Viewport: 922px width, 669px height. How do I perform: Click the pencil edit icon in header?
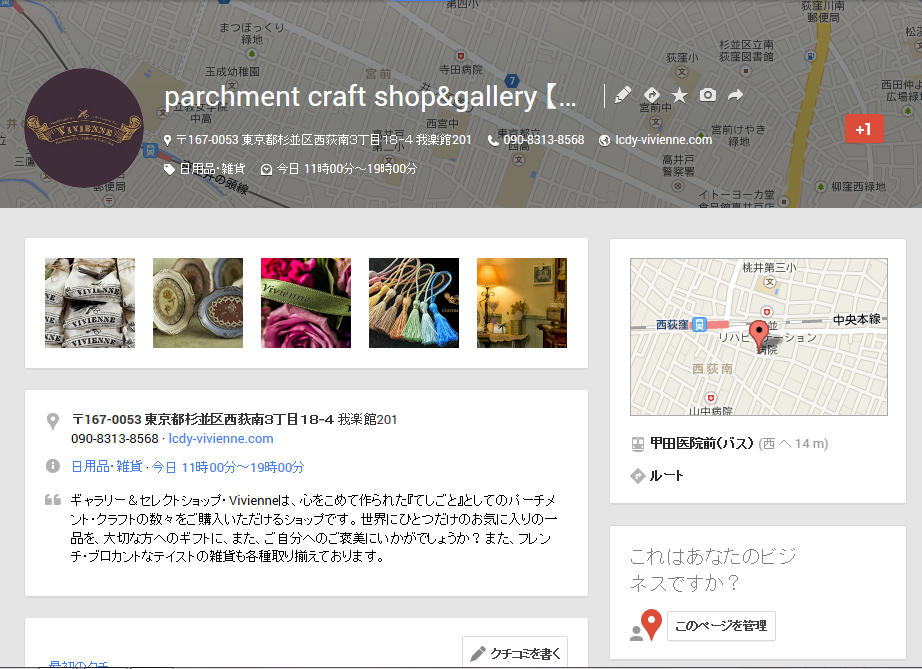[x=623, y=95]
